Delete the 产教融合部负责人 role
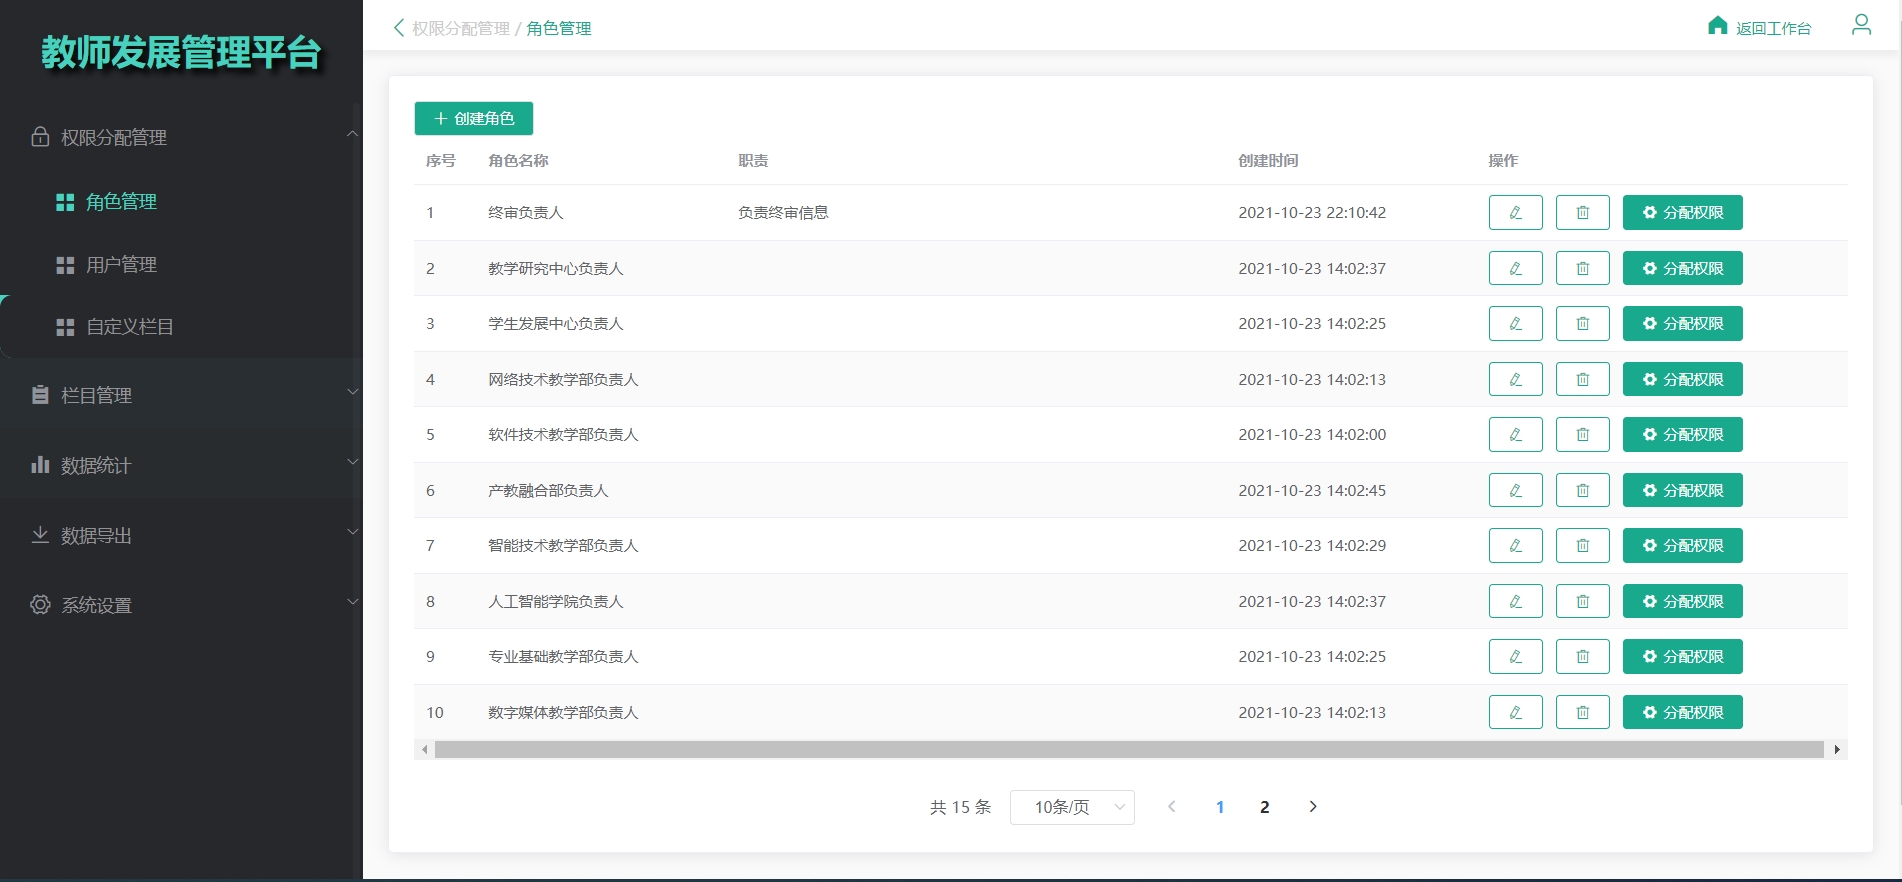The width and height of the screenshot is (1902, 882). [x=1582, y=490]
